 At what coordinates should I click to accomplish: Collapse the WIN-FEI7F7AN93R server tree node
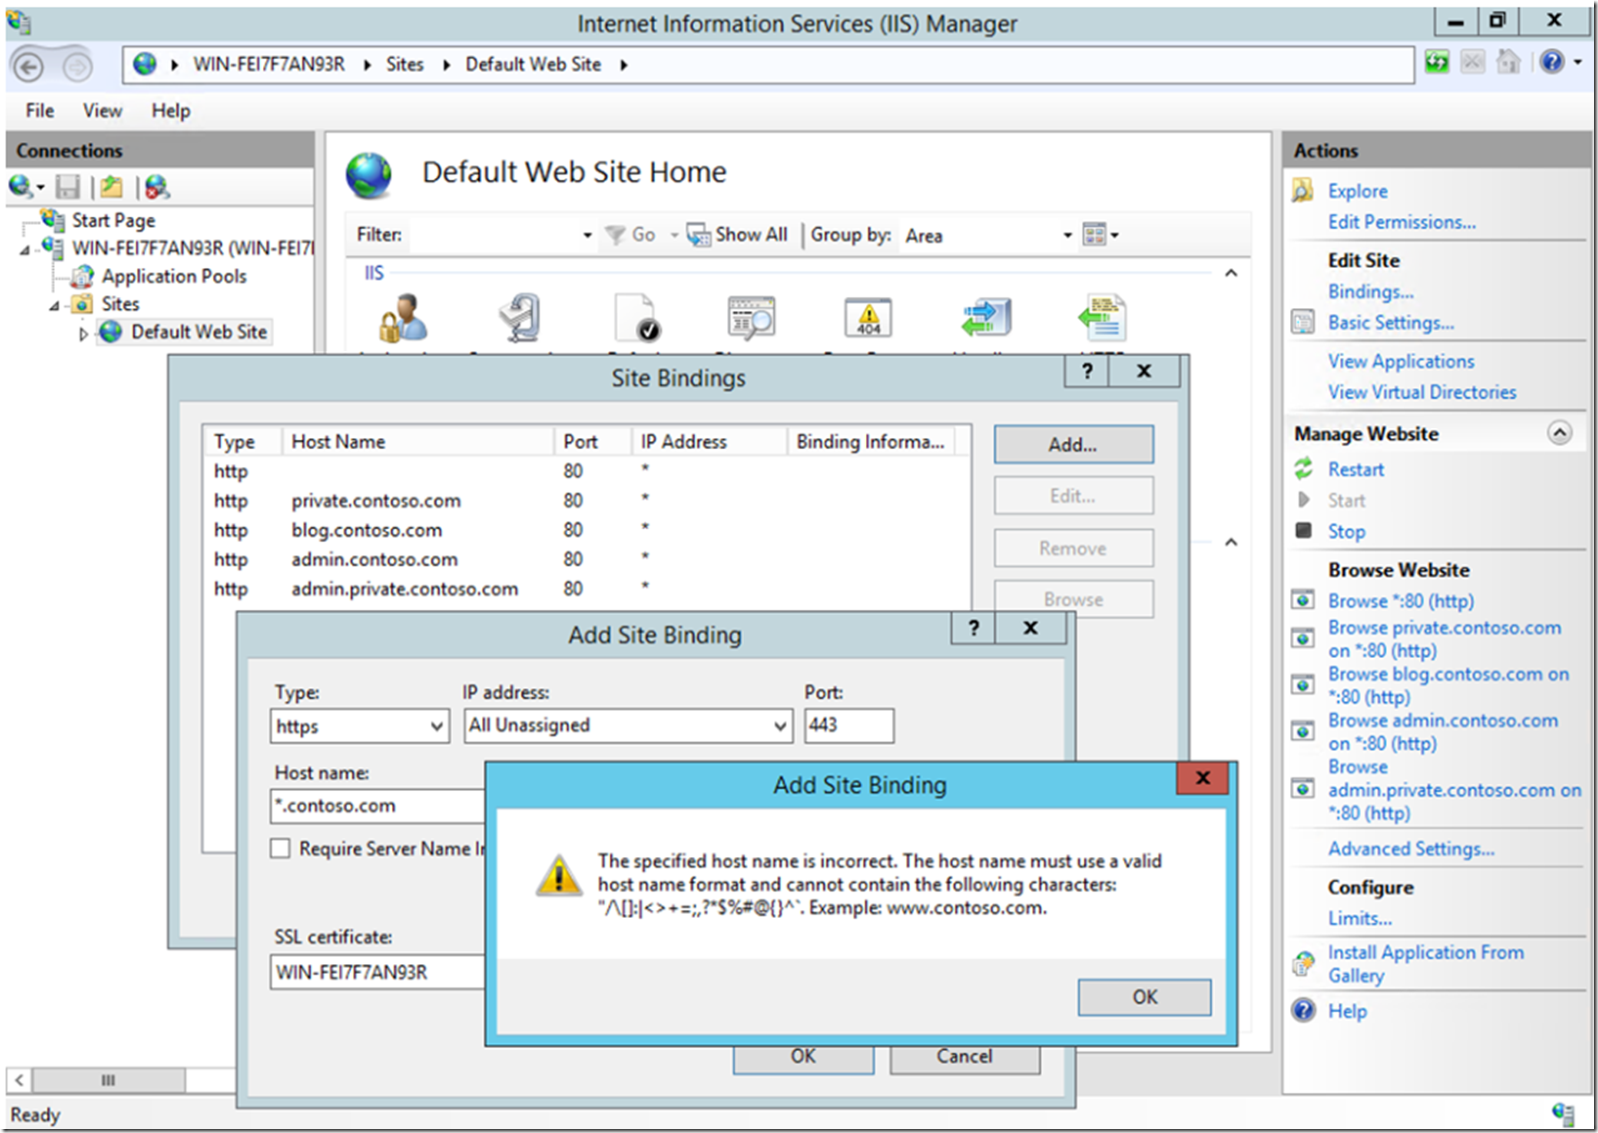point(25,249)
